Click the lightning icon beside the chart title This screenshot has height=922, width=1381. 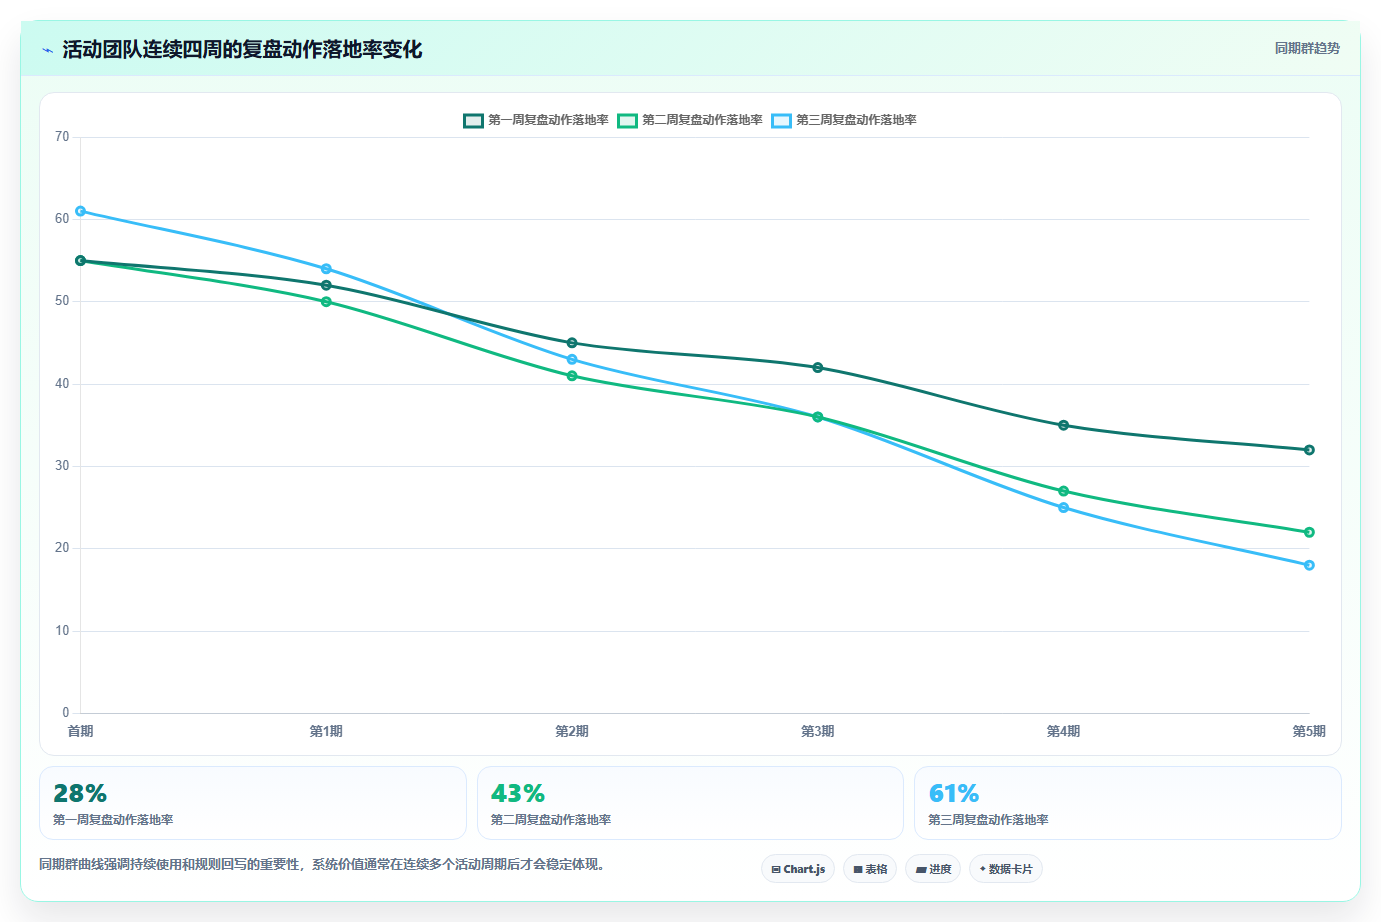click(47, 50)
